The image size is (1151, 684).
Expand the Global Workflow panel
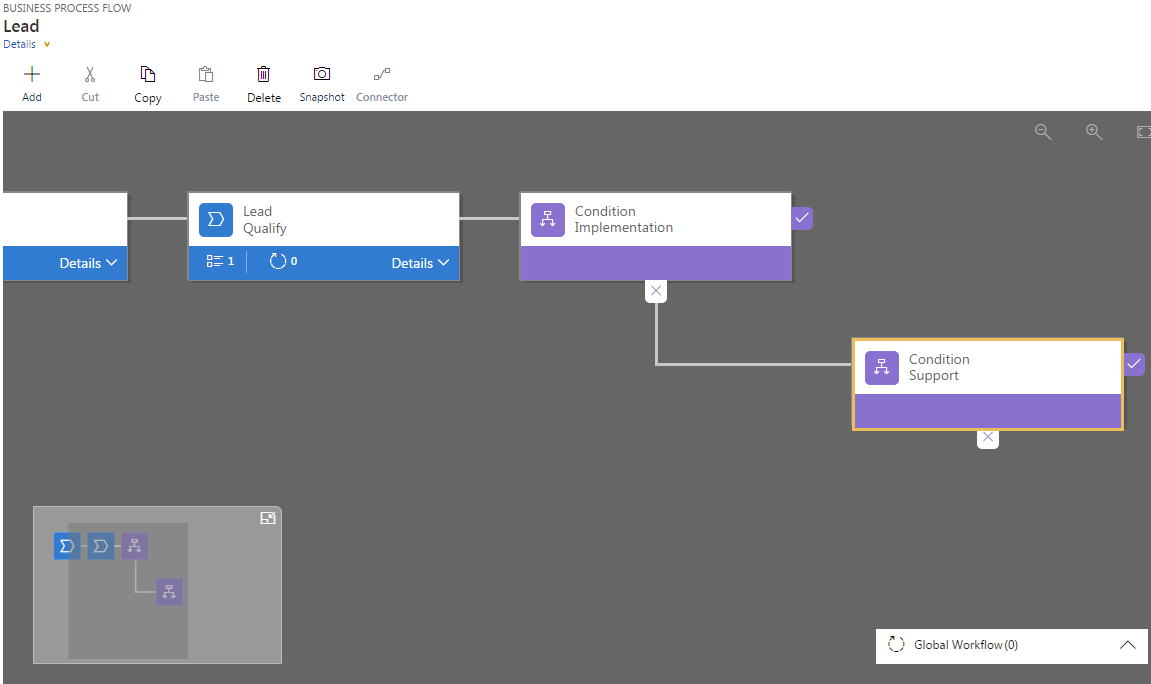tap(1127, 645)
